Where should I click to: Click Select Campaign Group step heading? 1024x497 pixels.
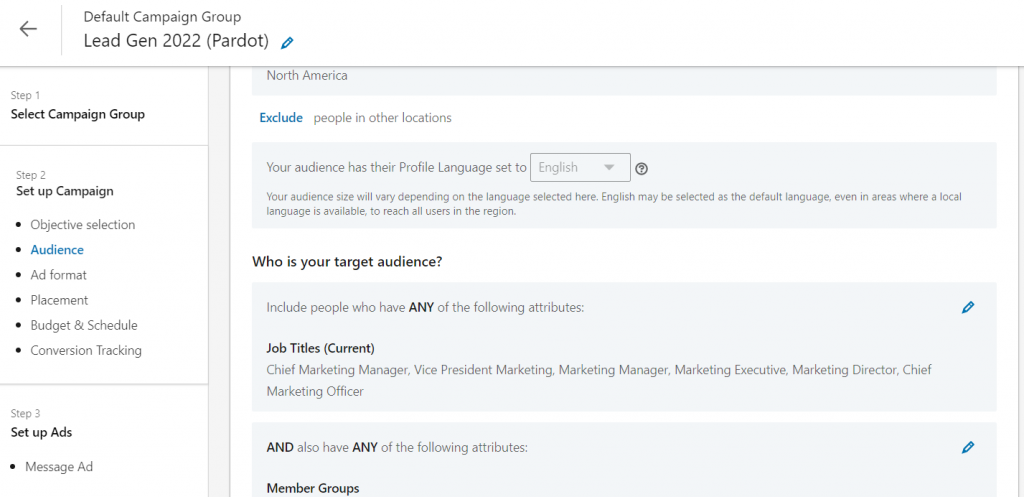click(78, 114)
